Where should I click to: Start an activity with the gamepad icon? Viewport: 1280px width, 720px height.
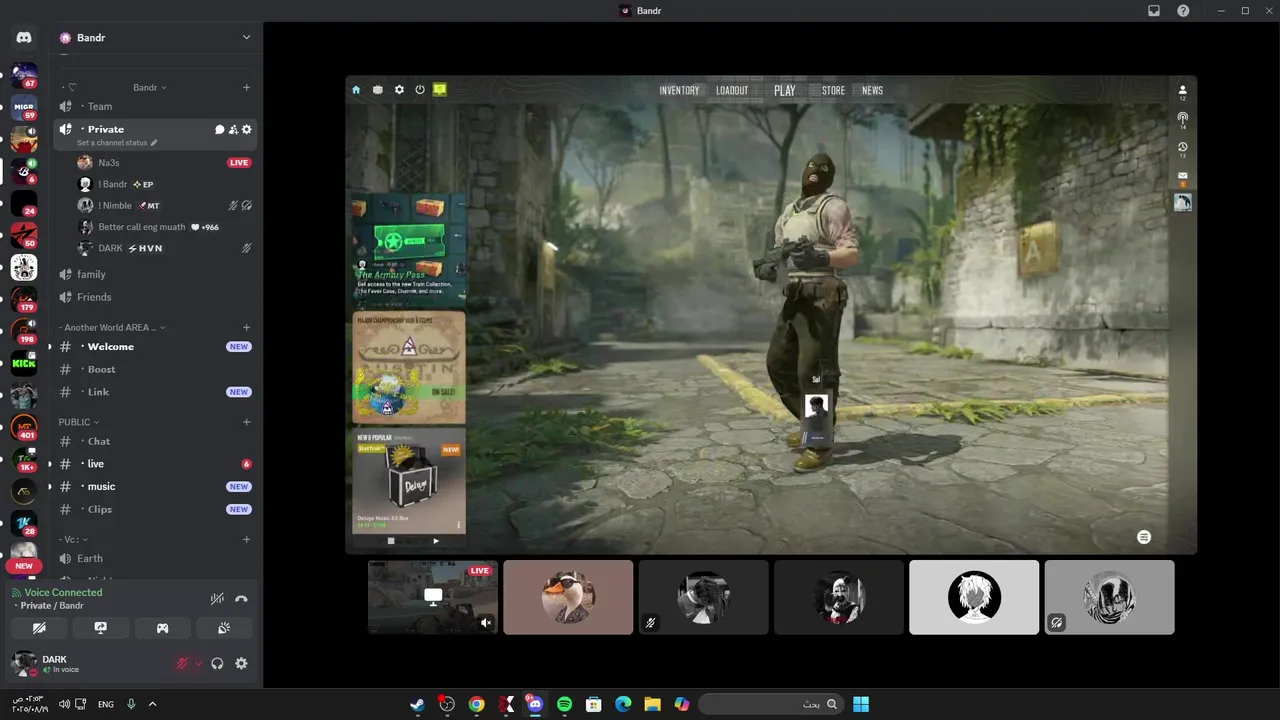point(162,628)
